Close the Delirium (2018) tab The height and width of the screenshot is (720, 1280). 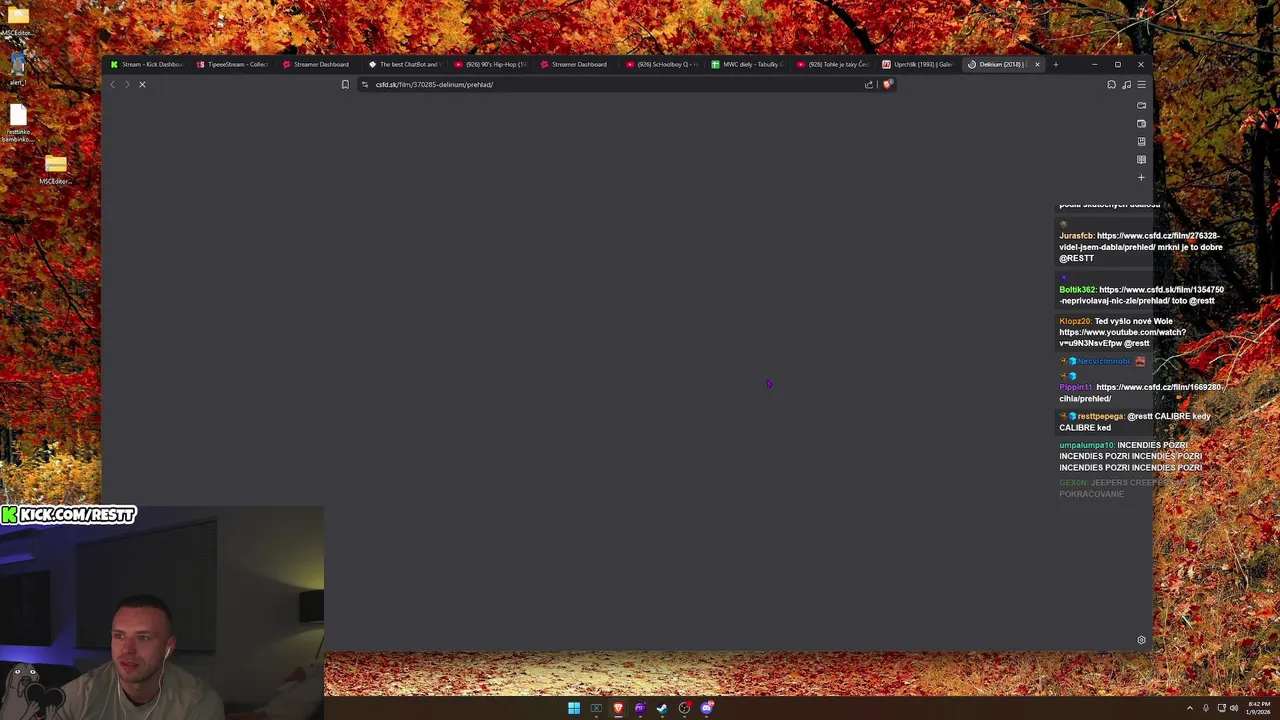coord(1037,64)
